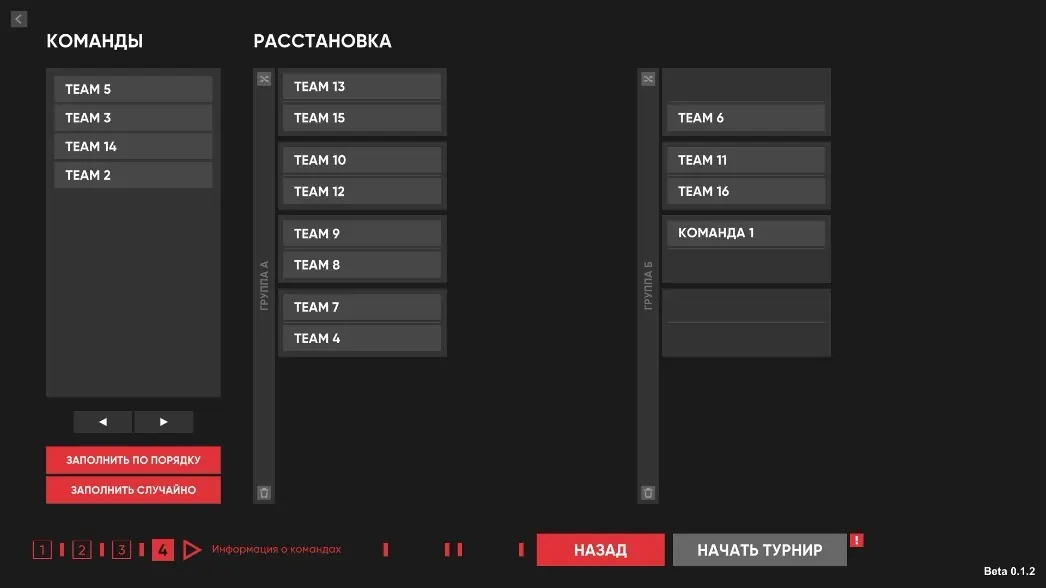The height and width of the screenshot is (588, 1046).
Task: Click the ЗАПОЛНИТЬ СЛУЧАЙНО button
Action: click(133, 490)
